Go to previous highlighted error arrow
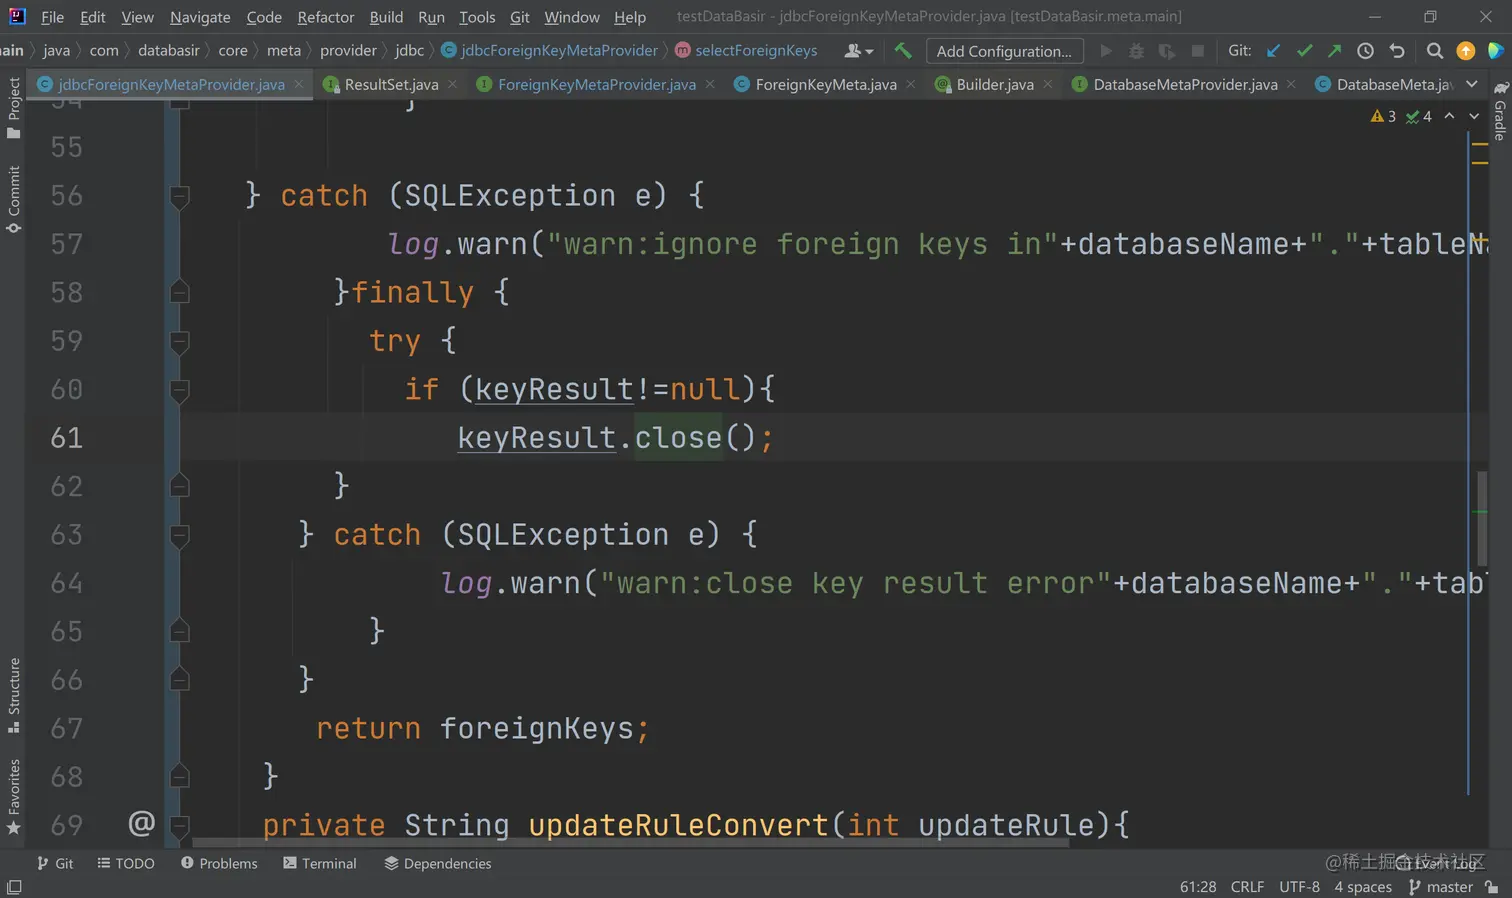The width and height of the screenshot is (1512, 898). 1449,116
